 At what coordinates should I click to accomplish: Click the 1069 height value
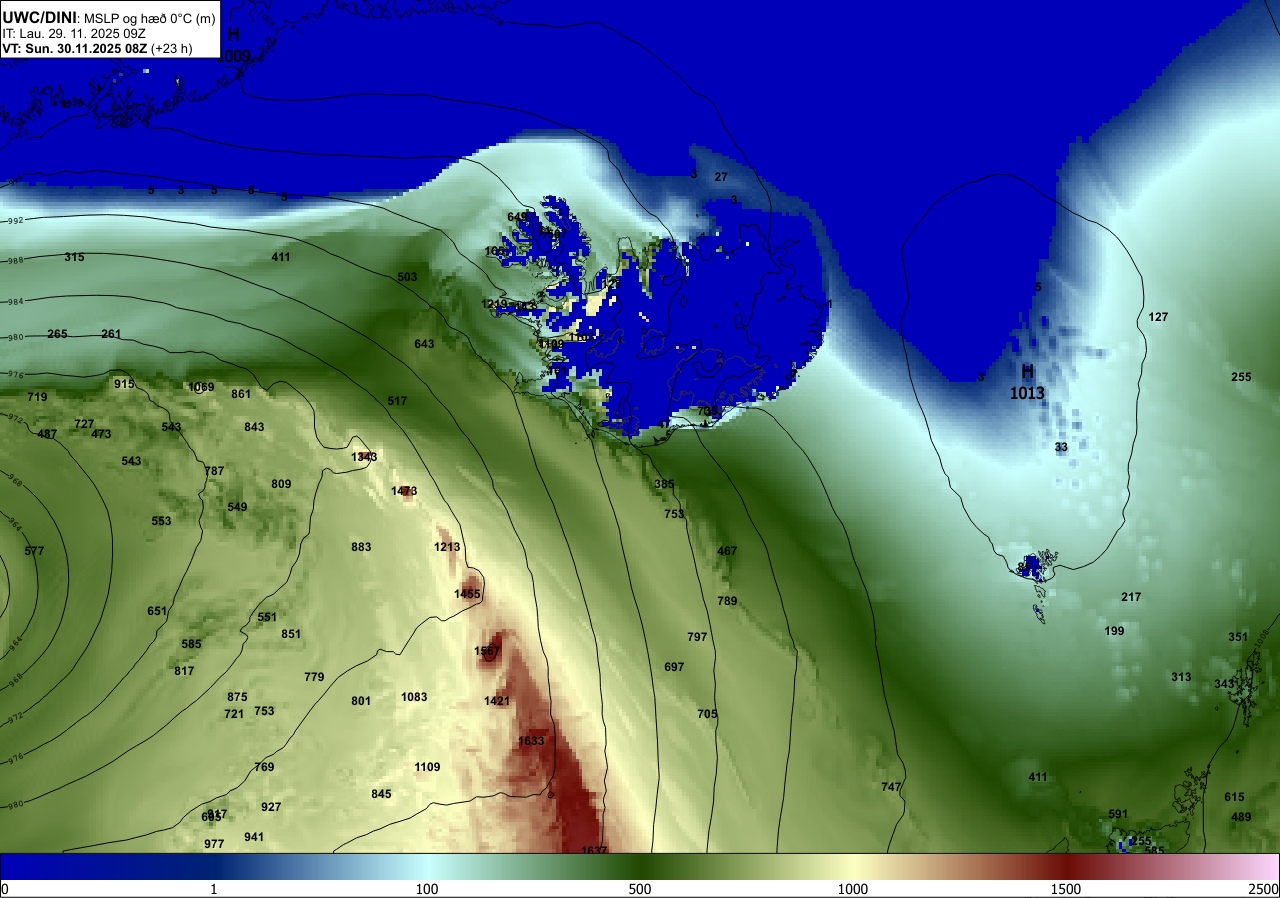[x=201, y=387]
